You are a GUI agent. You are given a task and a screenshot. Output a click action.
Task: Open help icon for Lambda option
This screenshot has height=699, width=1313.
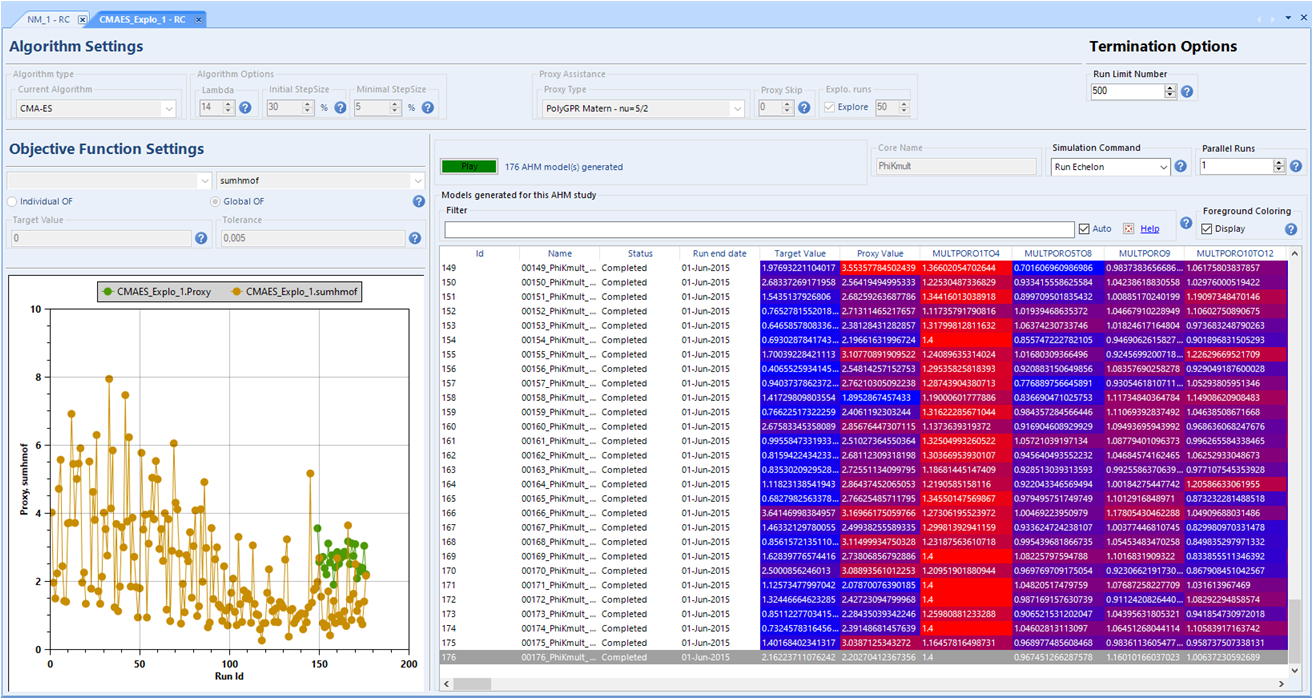[245, 108]
